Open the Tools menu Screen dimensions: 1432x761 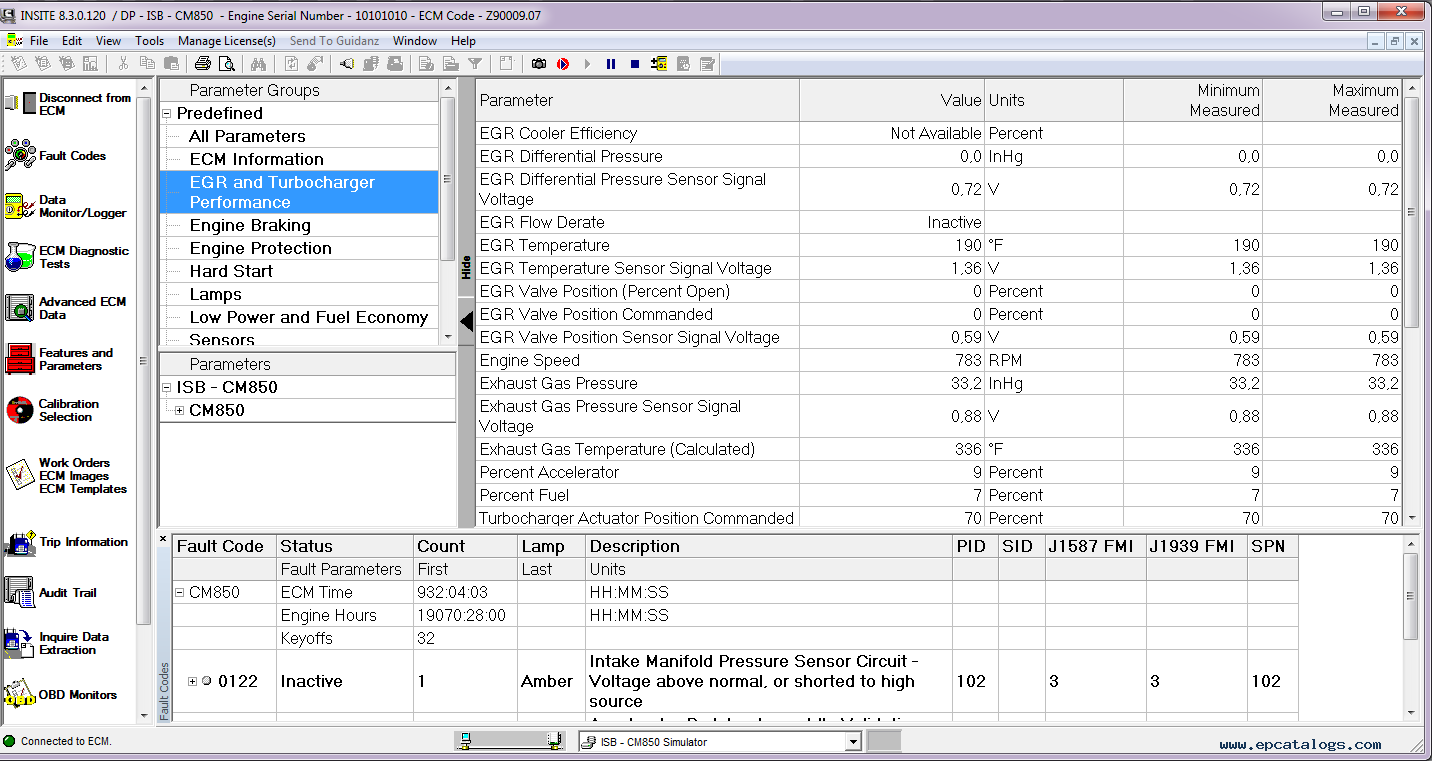[x=149, y=41]
